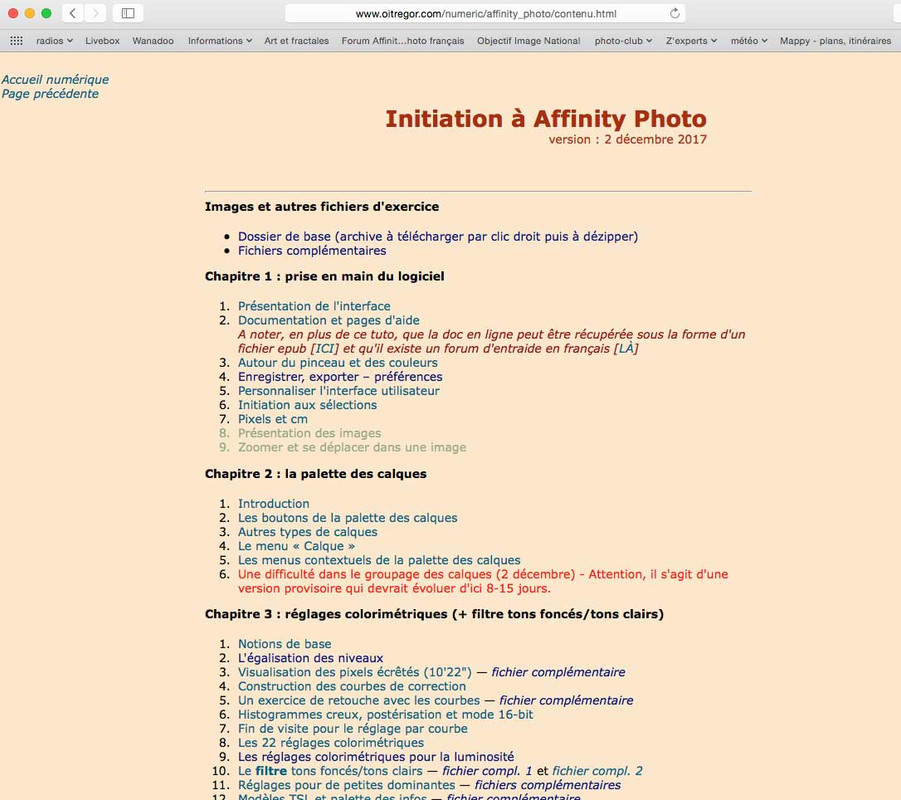Open L'égalisation des niveaux lesson

click(310, 658)
